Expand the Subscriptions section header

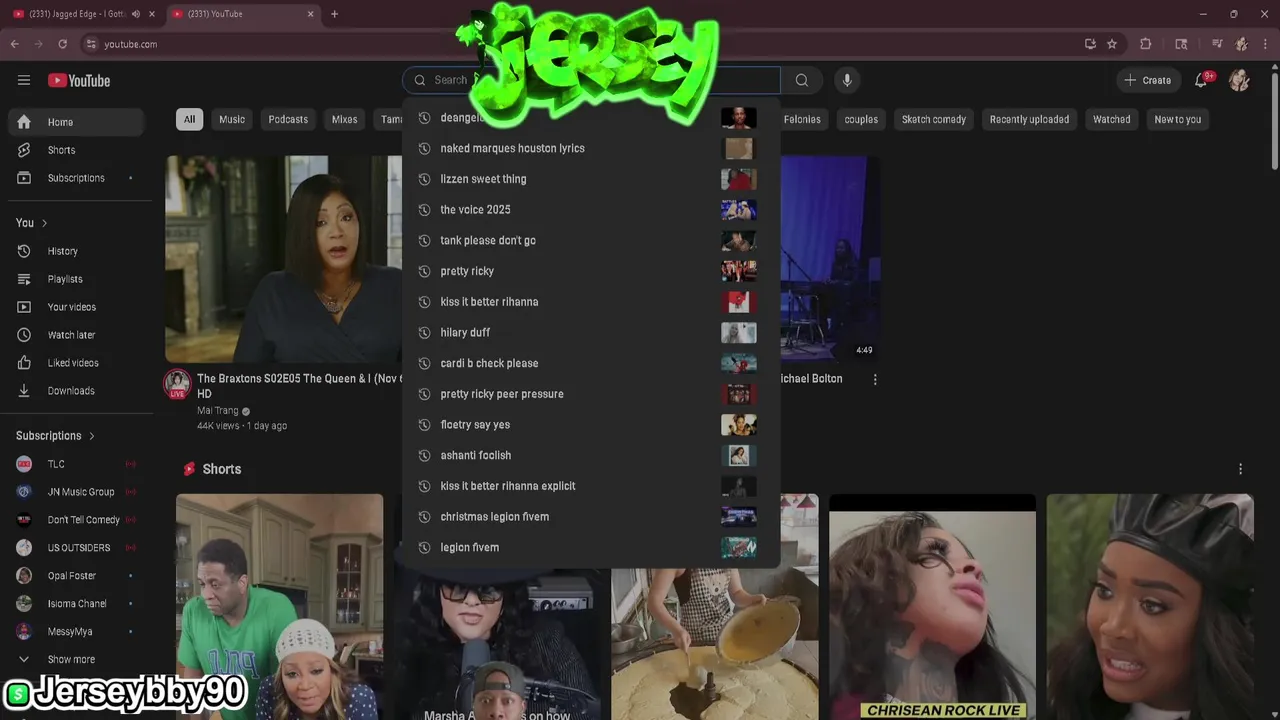point(55,436)
